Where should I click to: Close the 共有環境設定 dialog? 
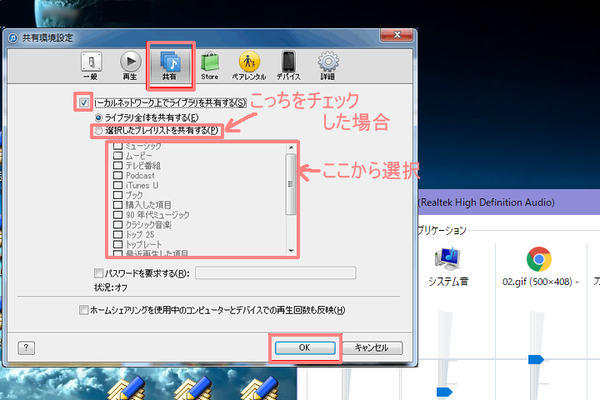pos(397,35)
